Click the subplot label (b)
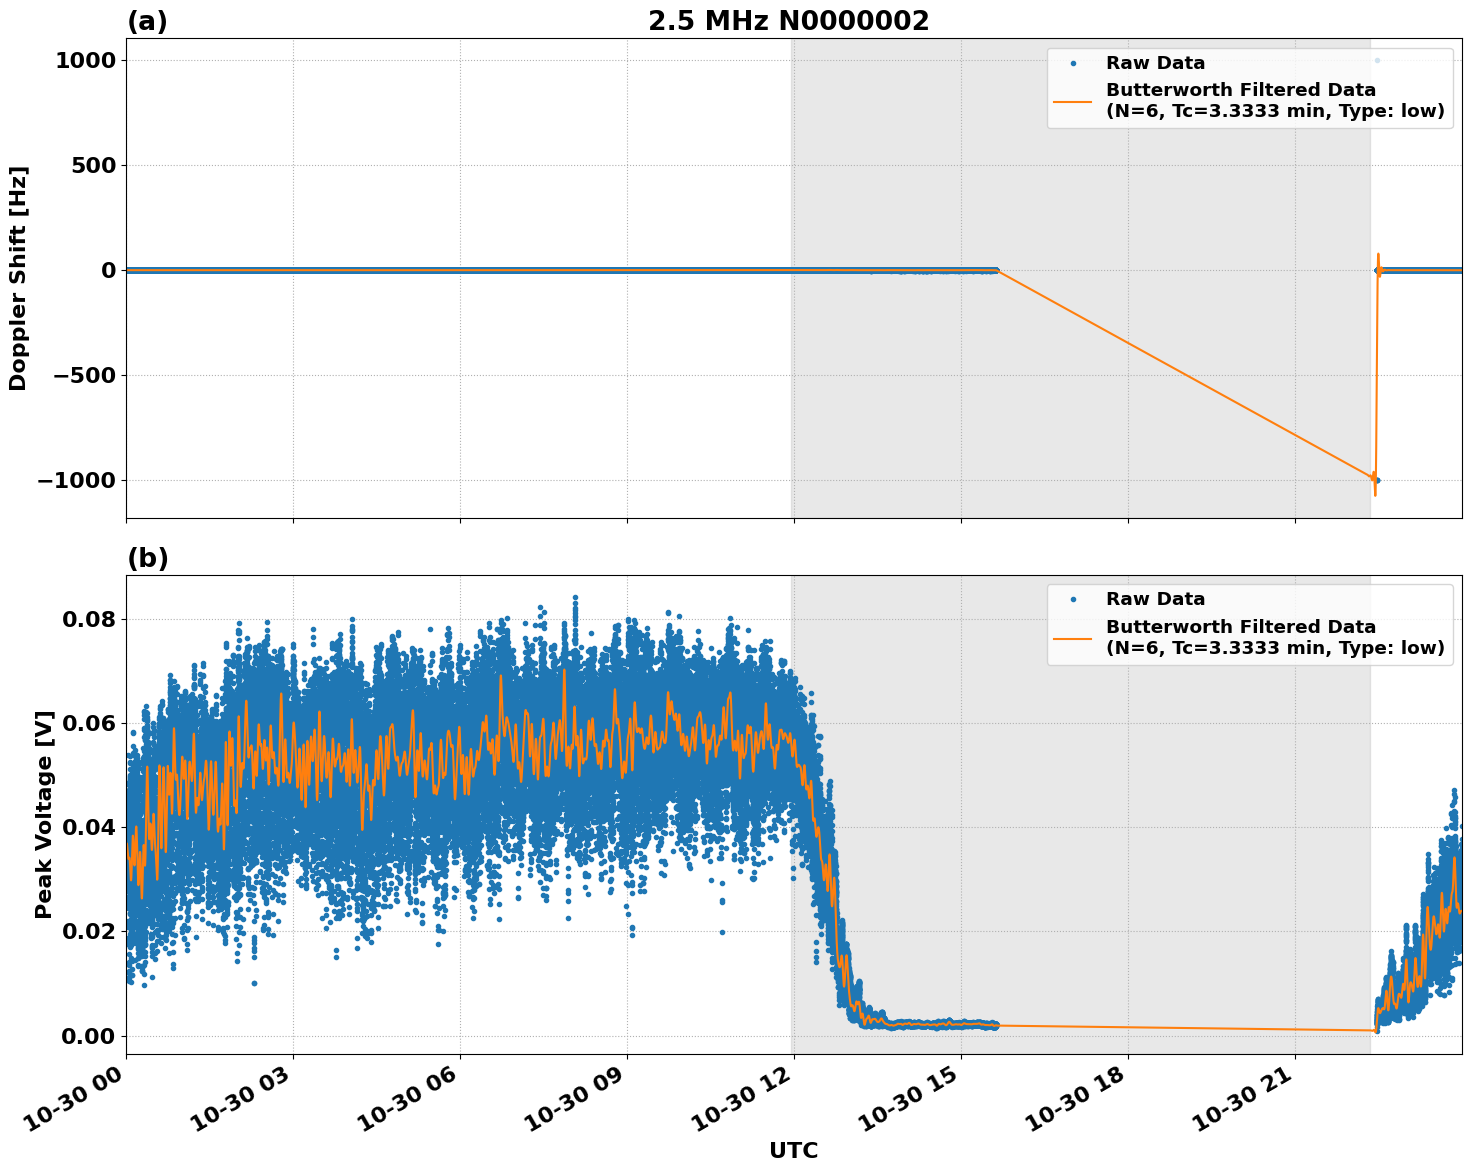1472x1172 pixels. (x=148, y=556)
